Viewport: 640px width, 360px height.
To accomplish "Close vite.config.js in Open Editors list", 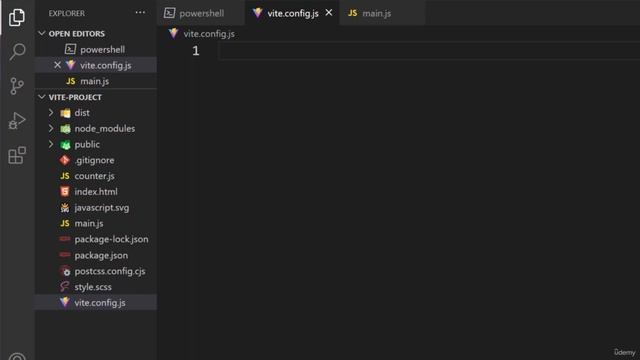I will tap(58, 65).
